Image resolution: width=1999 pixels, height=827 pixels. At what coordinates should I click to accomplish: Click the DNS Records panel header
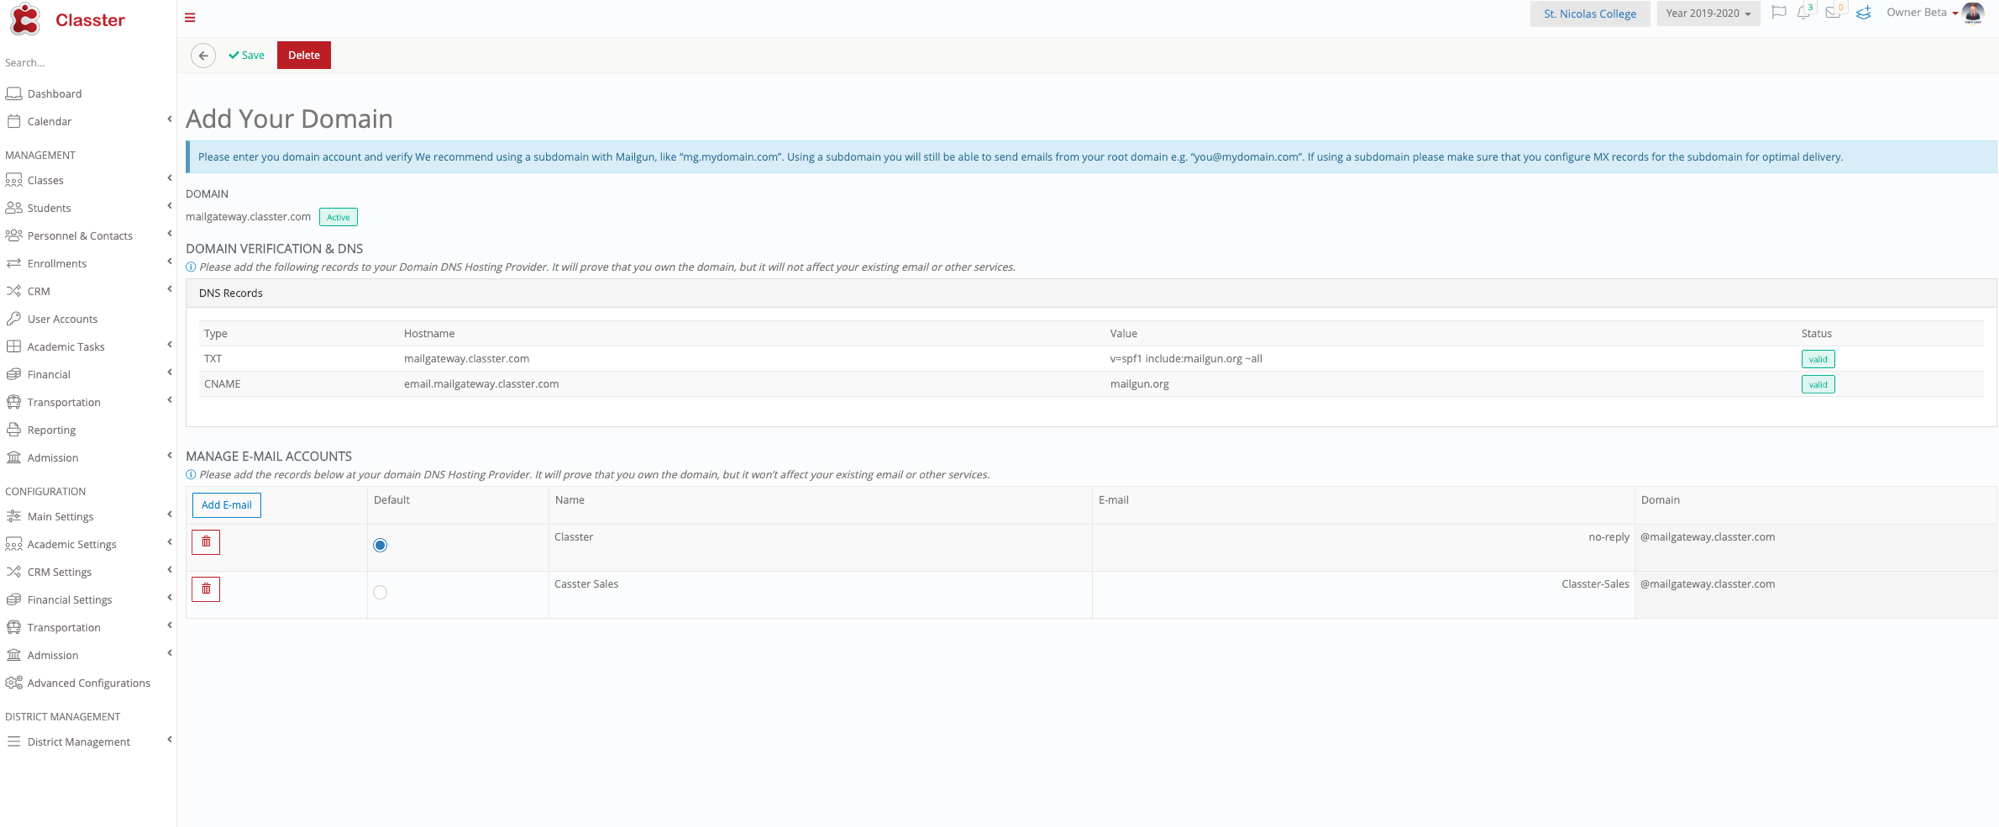[1091, 293]
